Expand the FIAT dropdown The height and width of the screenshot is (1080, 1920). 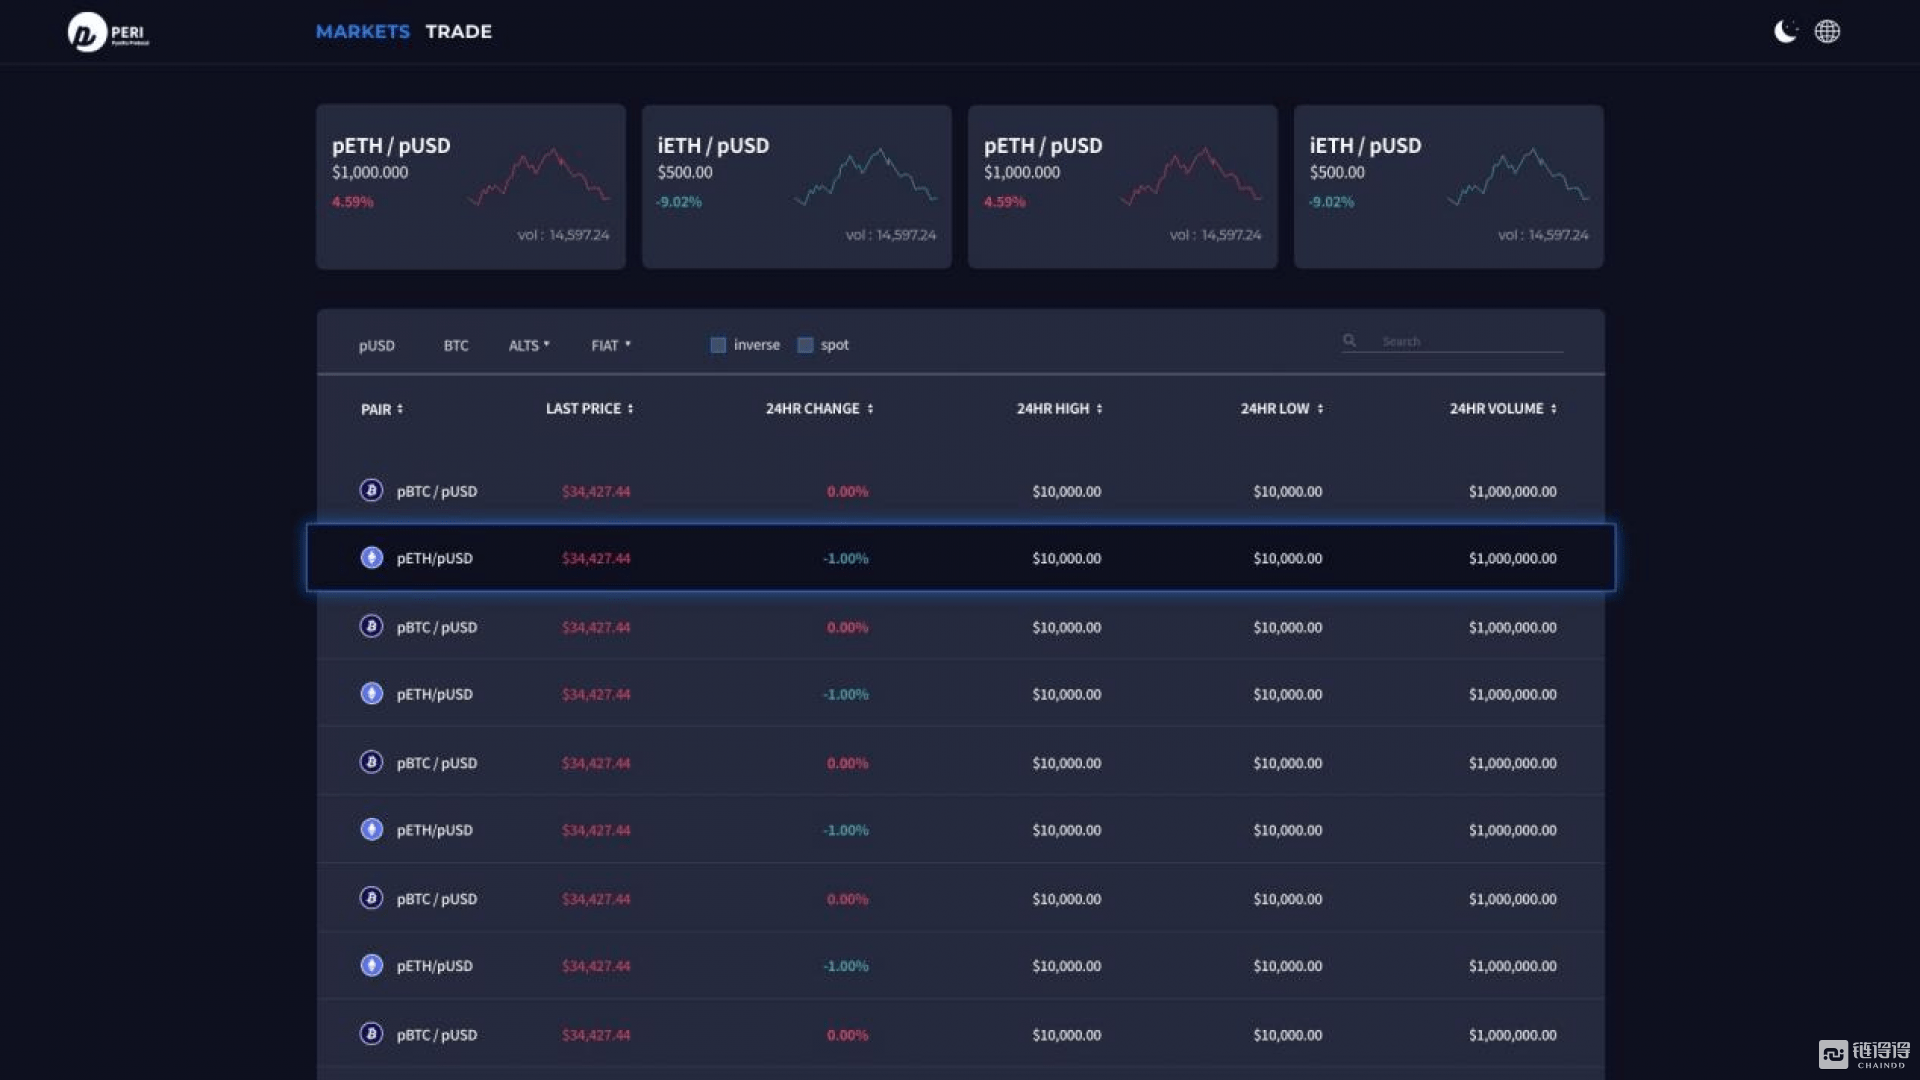tap(611, 345)
